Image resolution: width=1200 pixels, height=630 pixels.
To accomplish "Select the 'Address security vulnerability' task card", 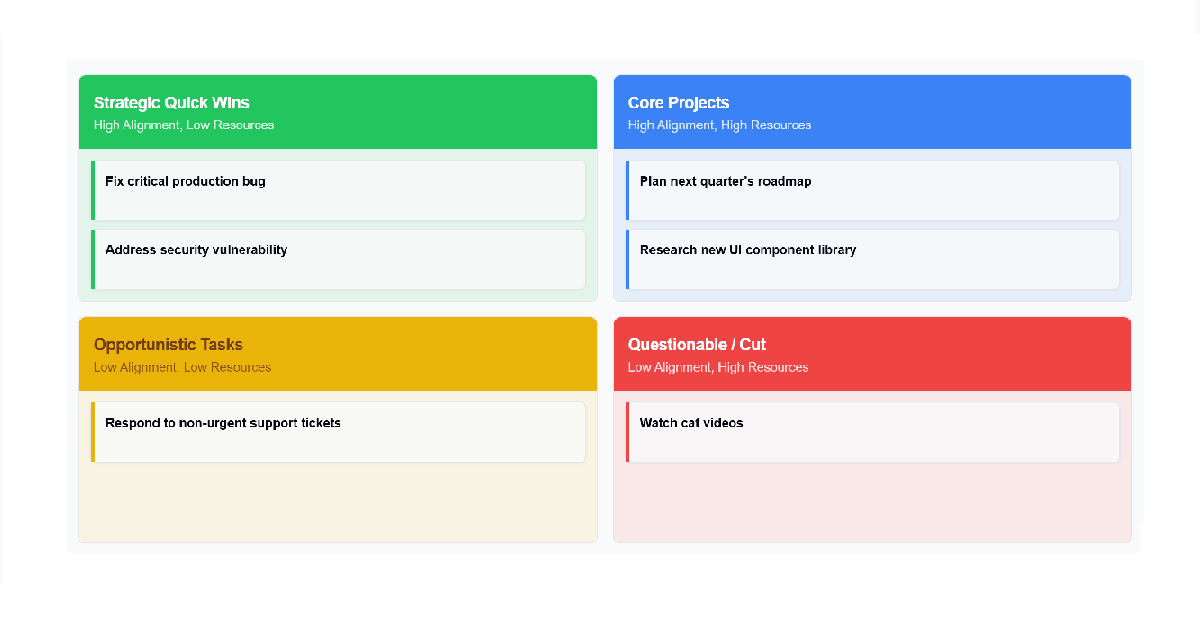I will point(338,259).
